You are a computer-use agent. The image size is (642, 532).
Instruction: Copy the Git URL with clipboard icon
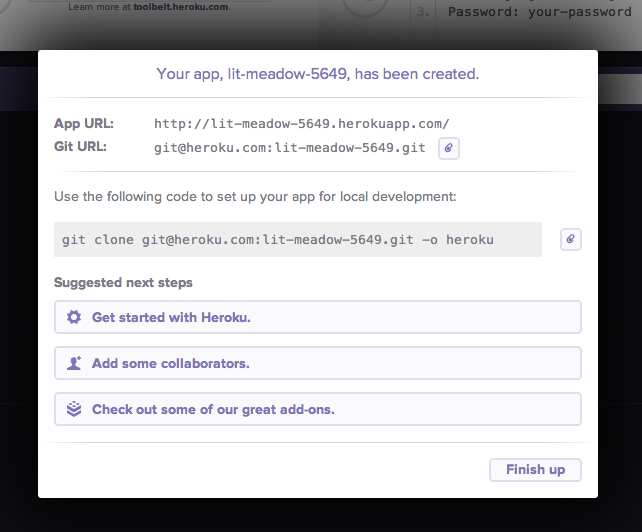[x=449, y=148]
